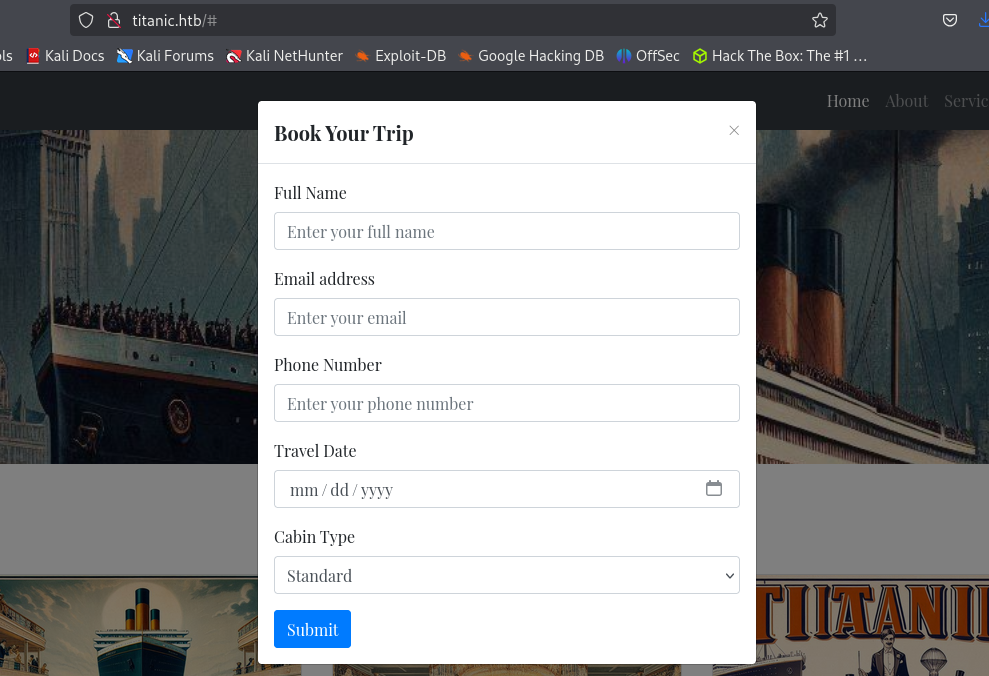
Task: Open the Kali NetHunter bookmark
Action: click(285, 56)
